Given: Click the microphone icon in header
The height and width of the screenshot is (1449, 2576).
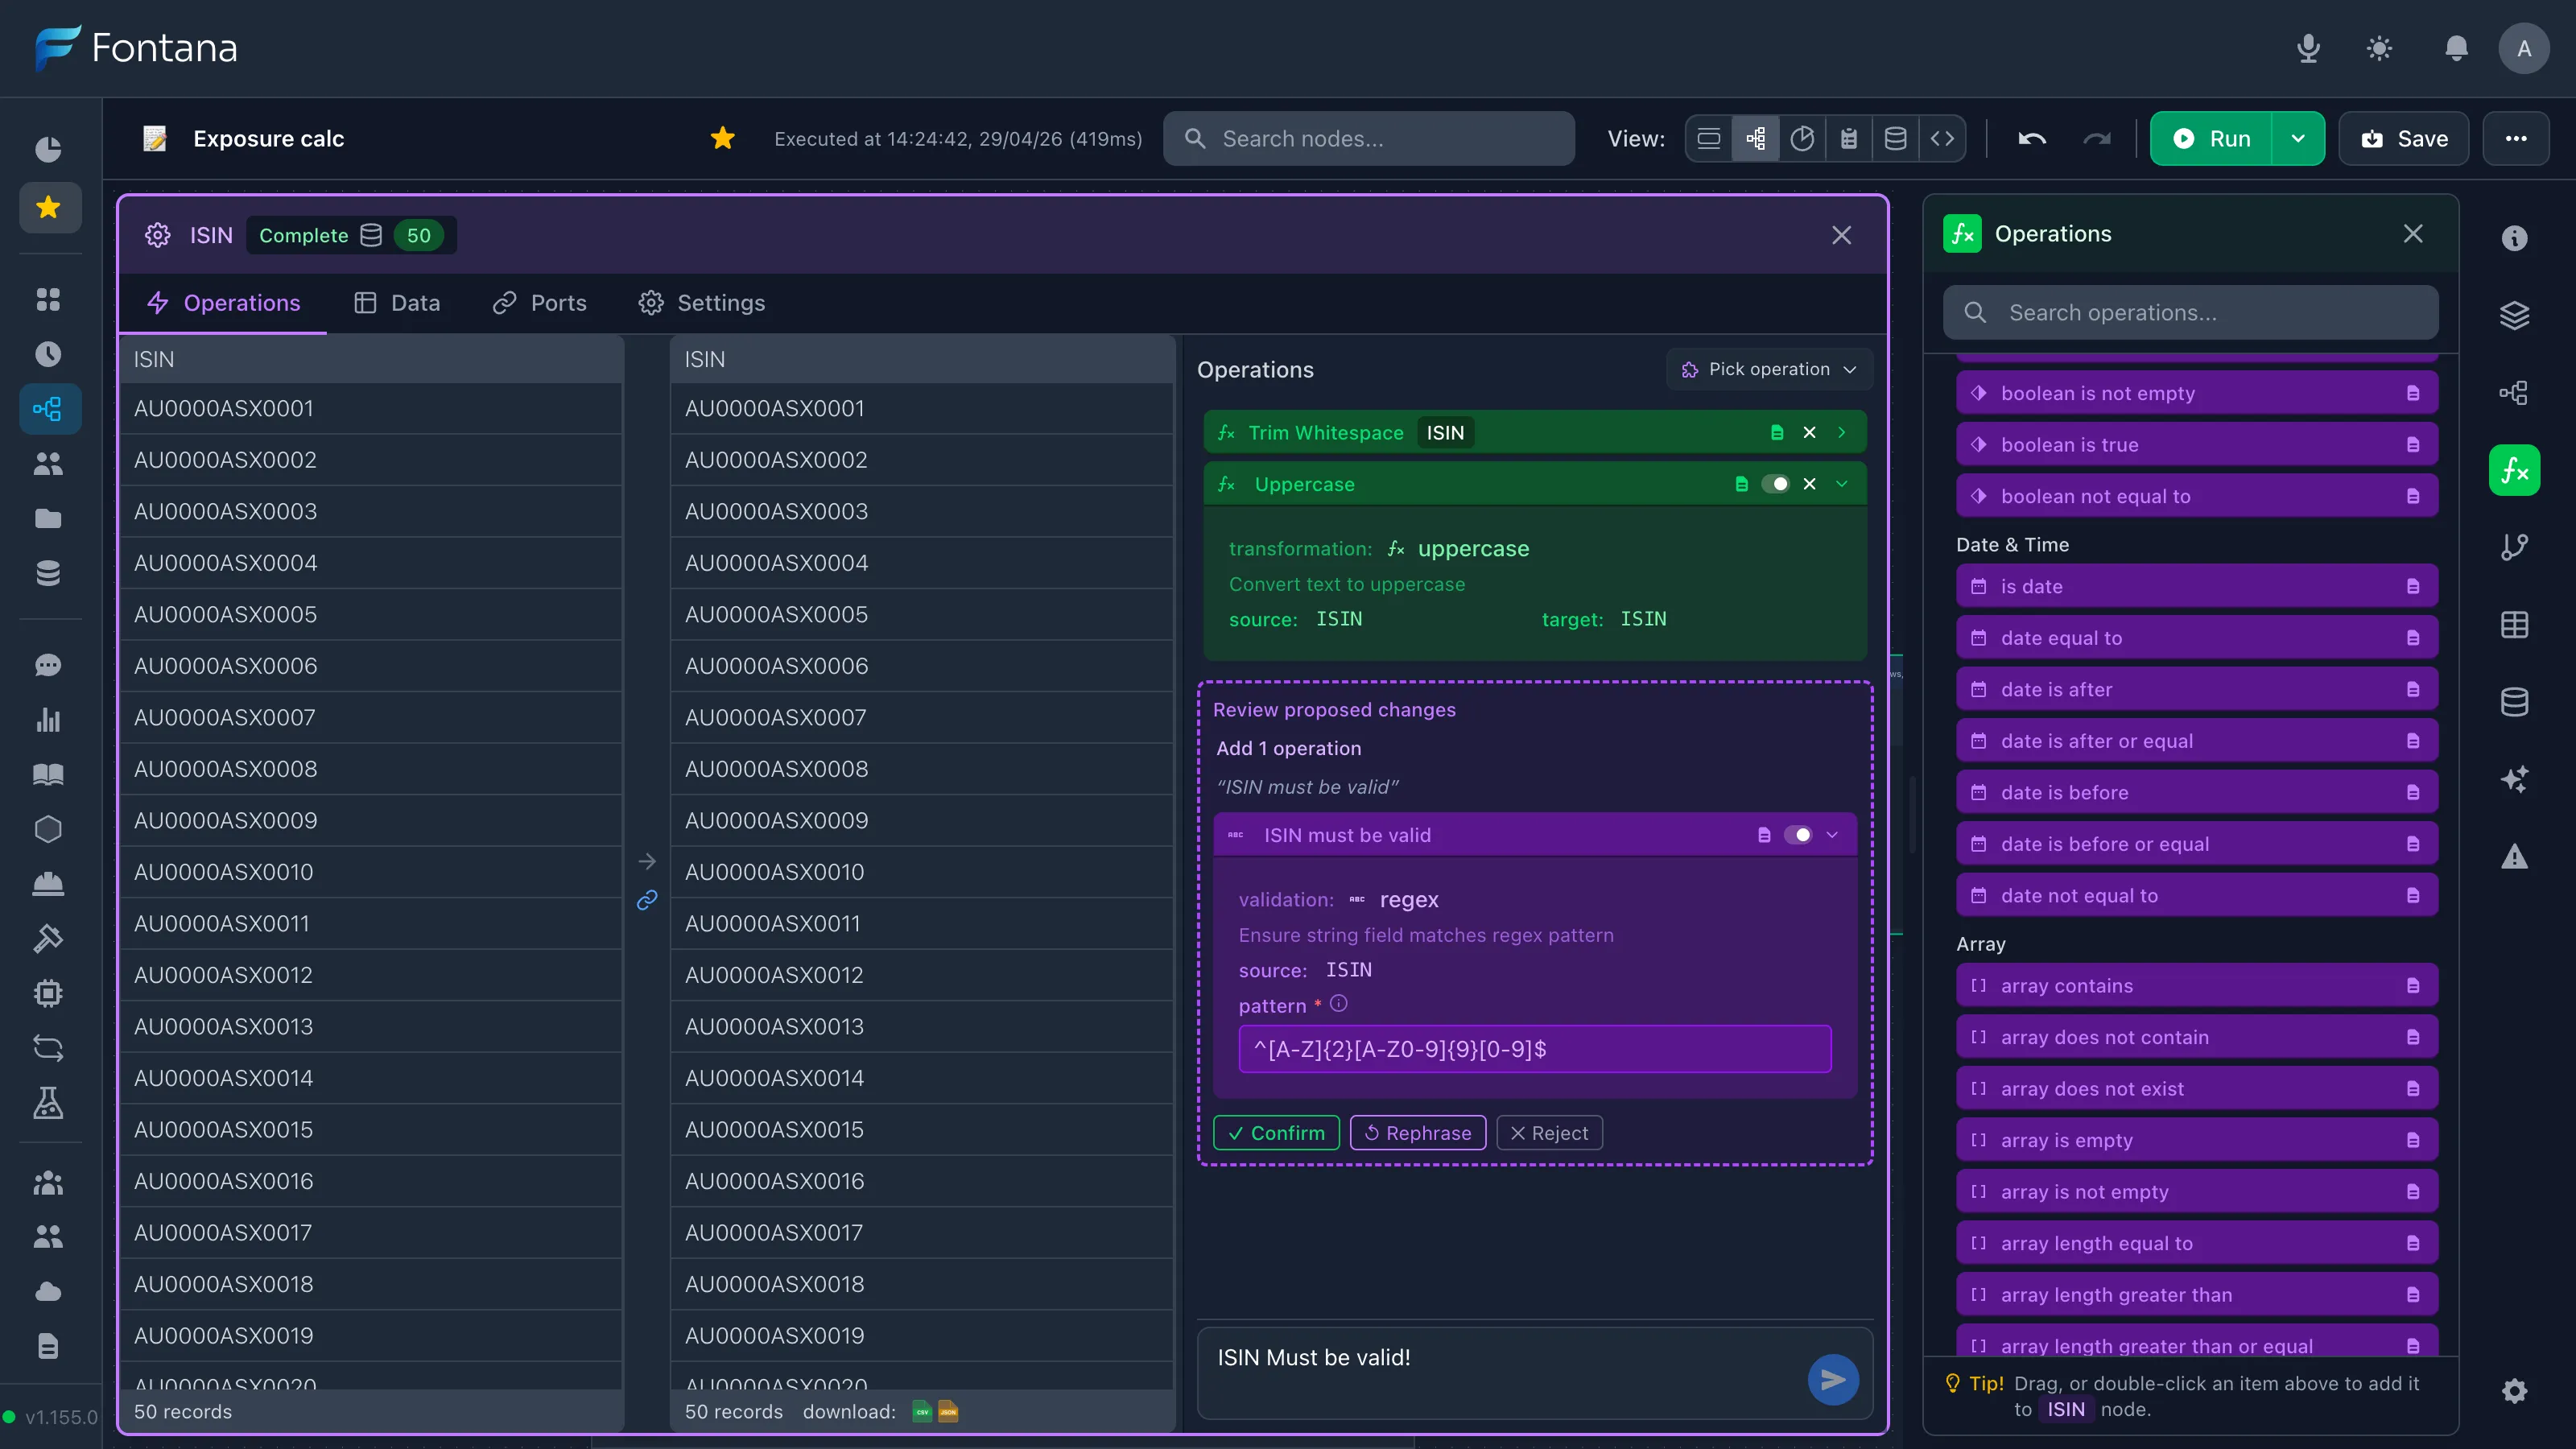Looking at the screenshot, I should 2308,48.
